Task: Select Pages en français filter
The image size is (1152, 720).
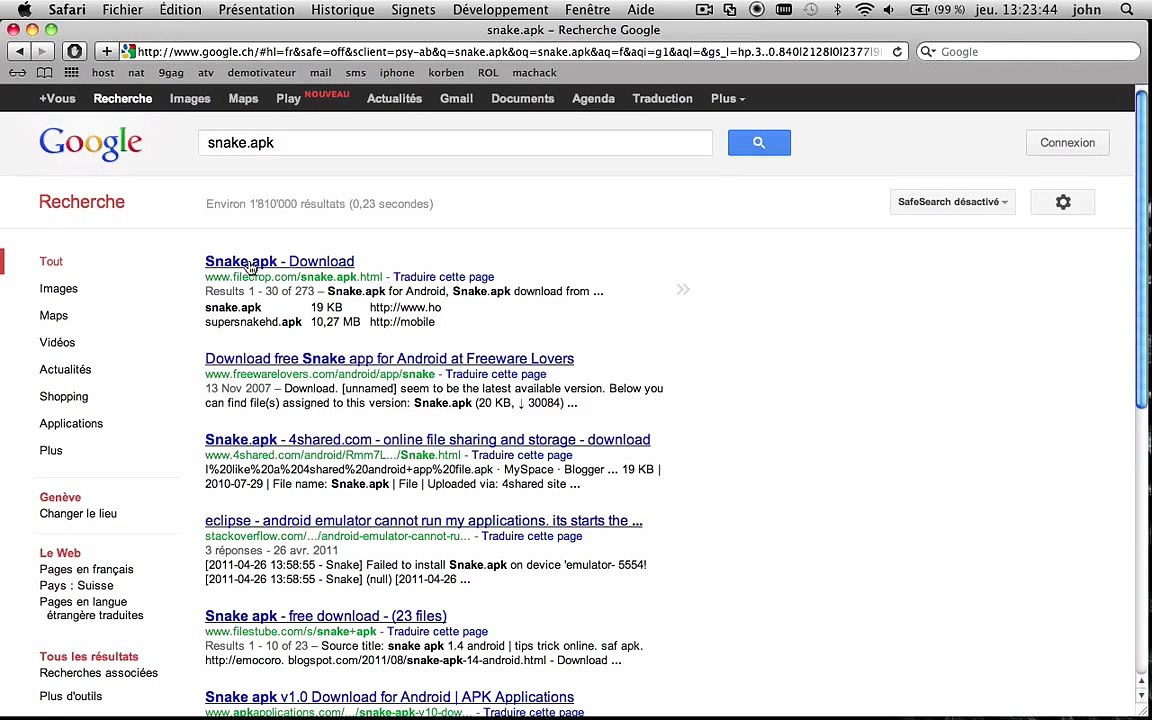Action: (87, 569)
